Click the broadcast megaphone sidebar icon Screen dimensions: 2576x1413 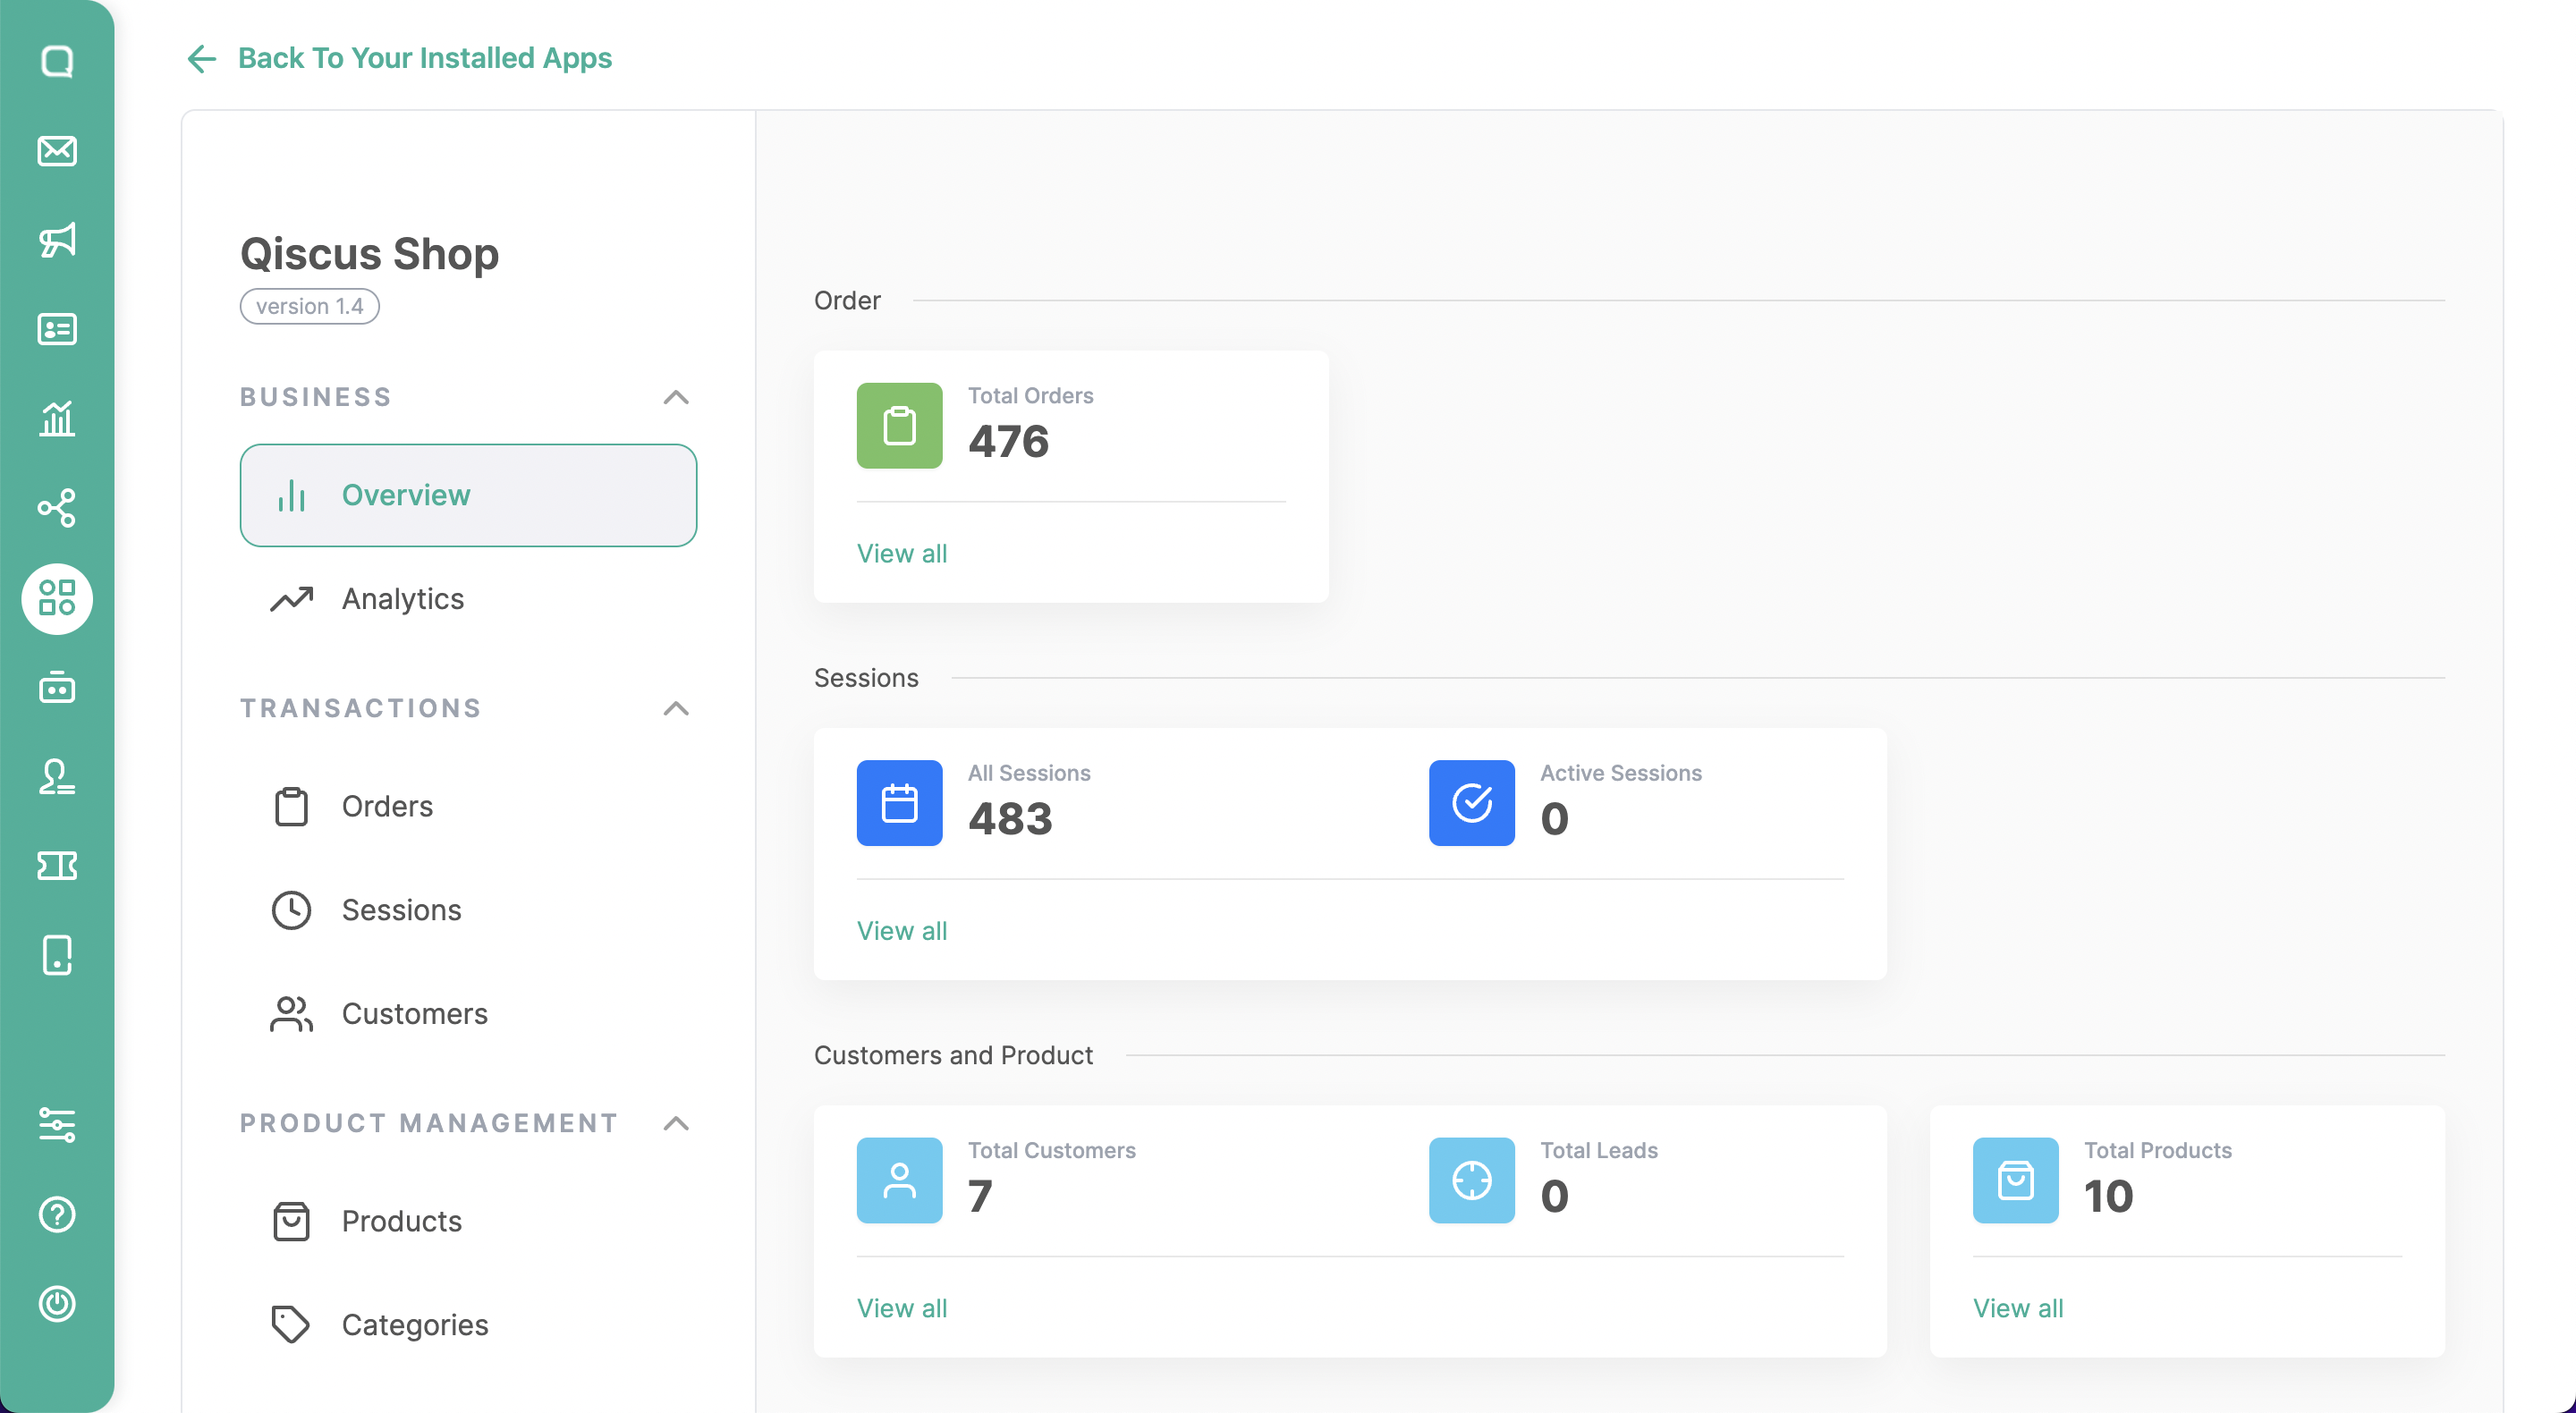(57, 240)
